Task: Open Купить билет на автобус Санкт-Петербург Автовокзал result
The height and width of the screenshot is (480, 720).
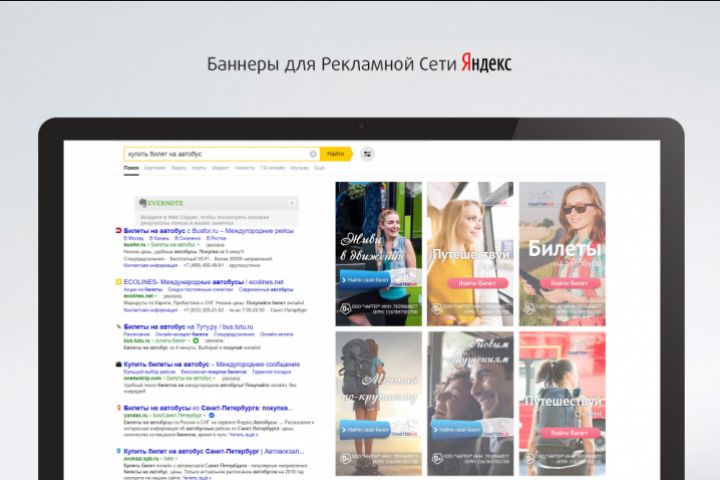Action: [214, 451]
